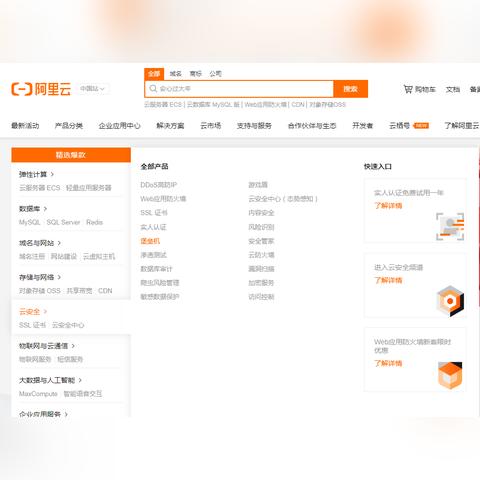Open the 最新活动 nav menu

click(25, 126)
